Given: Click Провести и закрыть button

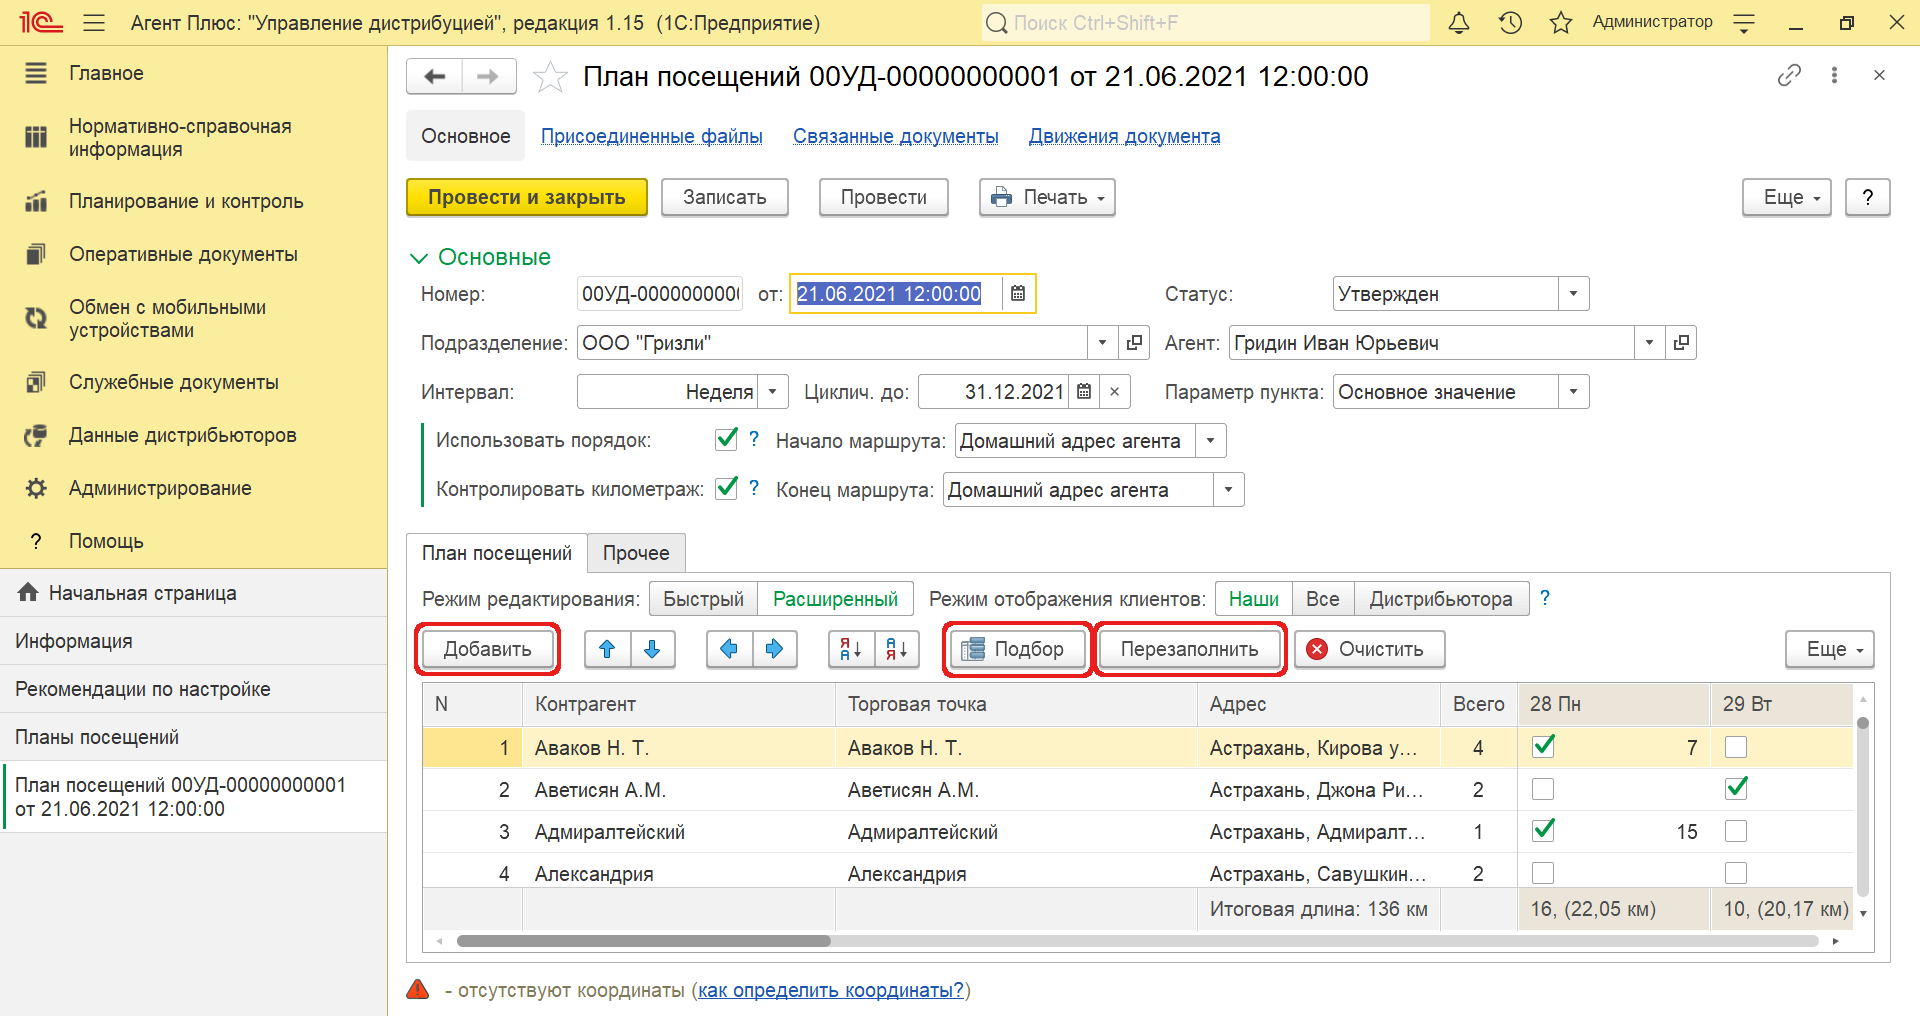Looking at the screenshot, I should 527,197.
